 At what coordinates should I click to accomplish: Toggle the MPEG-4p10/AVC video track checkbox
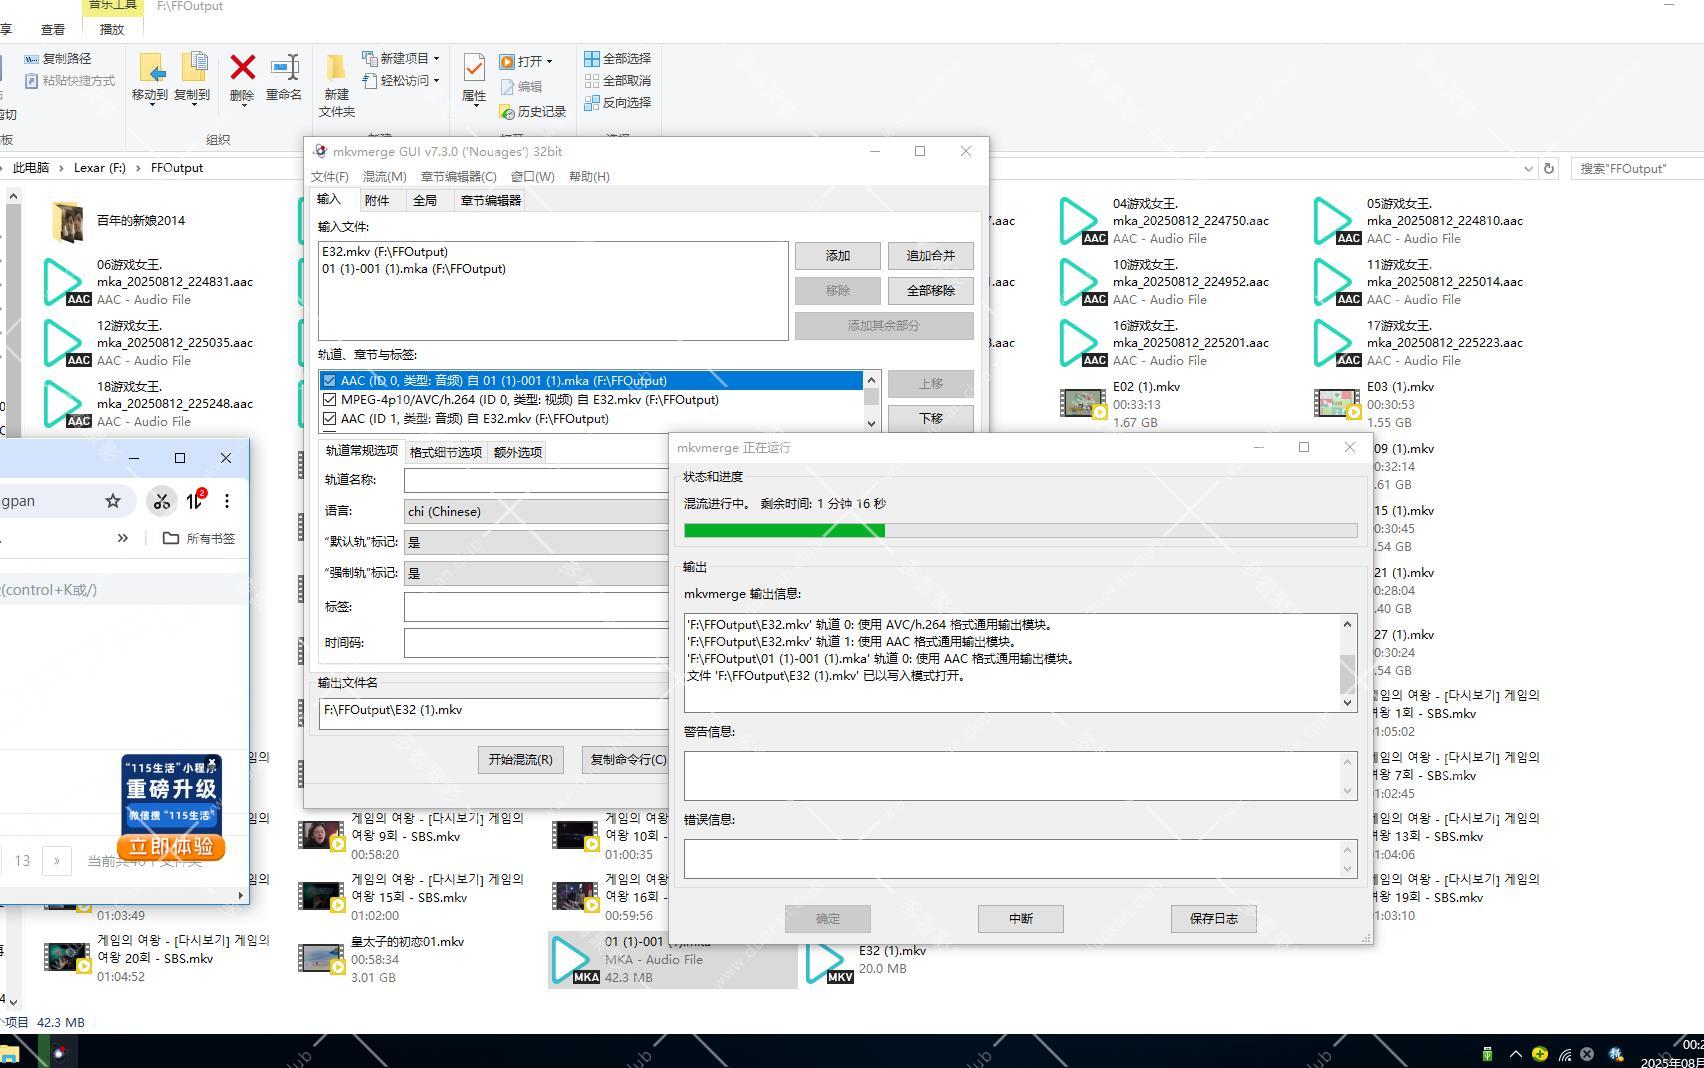coord(329,400)
